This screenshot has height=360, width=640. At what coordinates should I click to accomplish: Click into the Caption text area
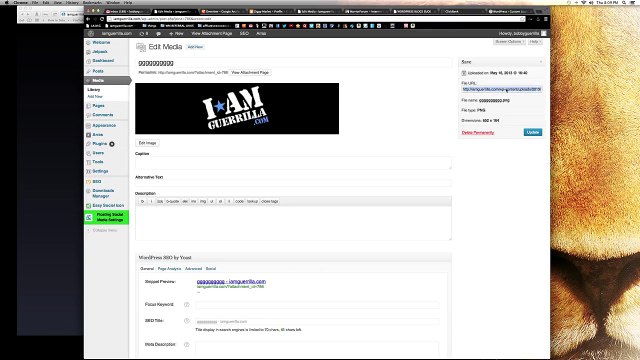click(293, 163)
